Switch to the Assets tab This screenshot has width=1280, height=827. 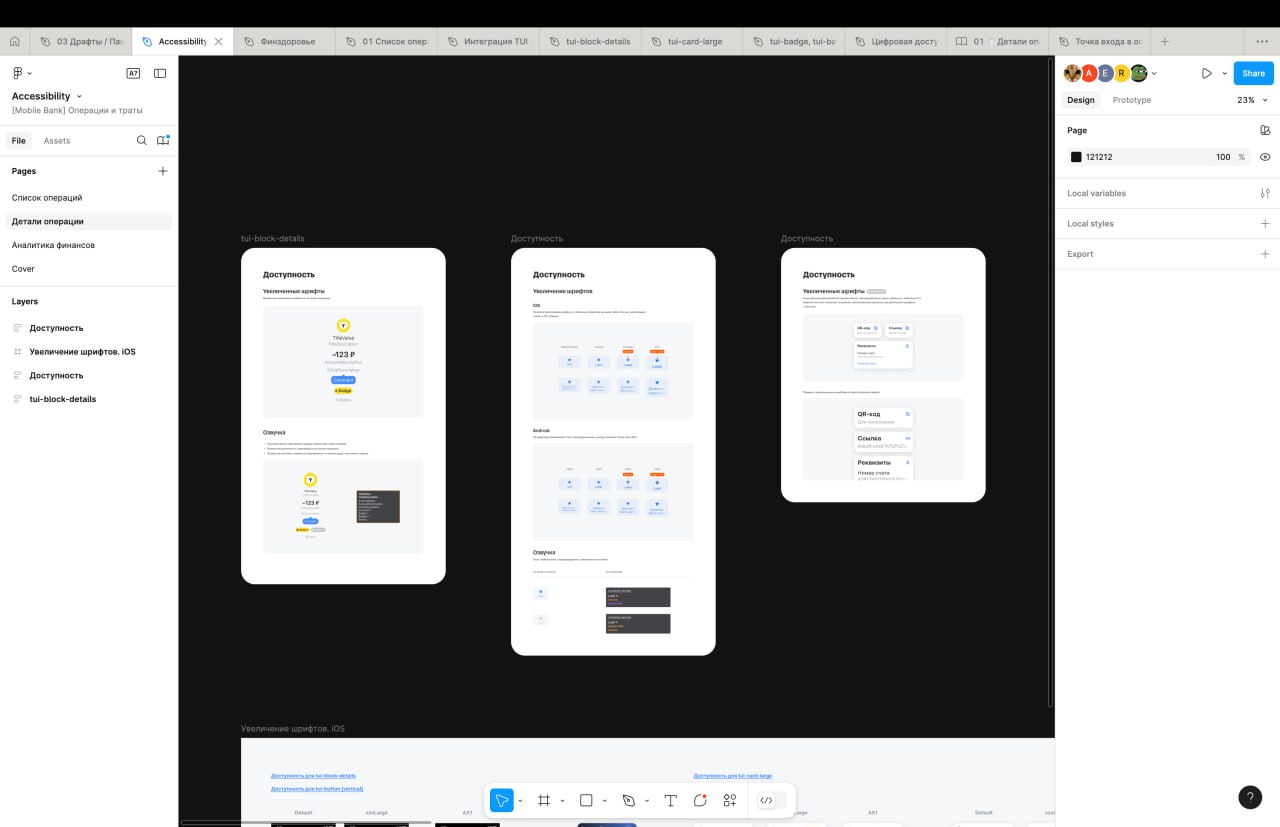(57, 140)
